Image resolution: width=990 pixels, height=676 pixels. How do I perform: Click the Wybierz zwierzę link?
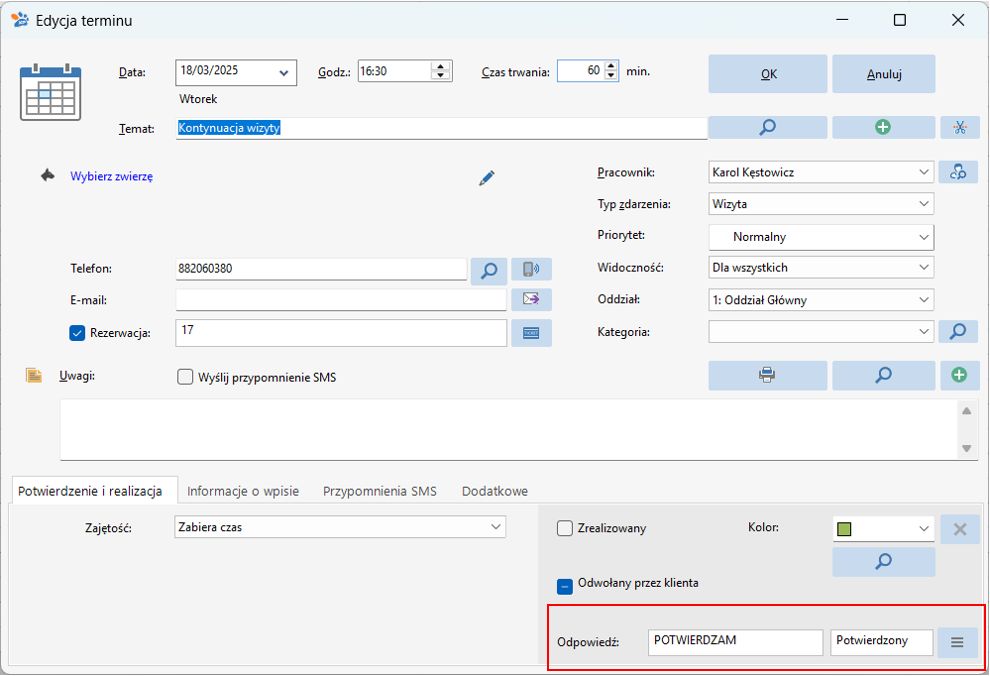(x=111, y=176)
